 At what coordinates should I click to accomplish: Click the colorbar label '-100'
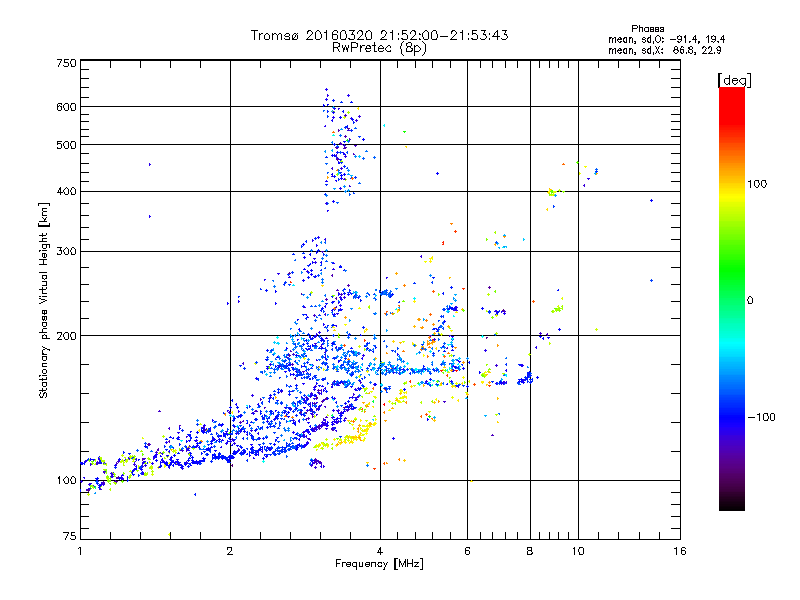click(761, 417)
